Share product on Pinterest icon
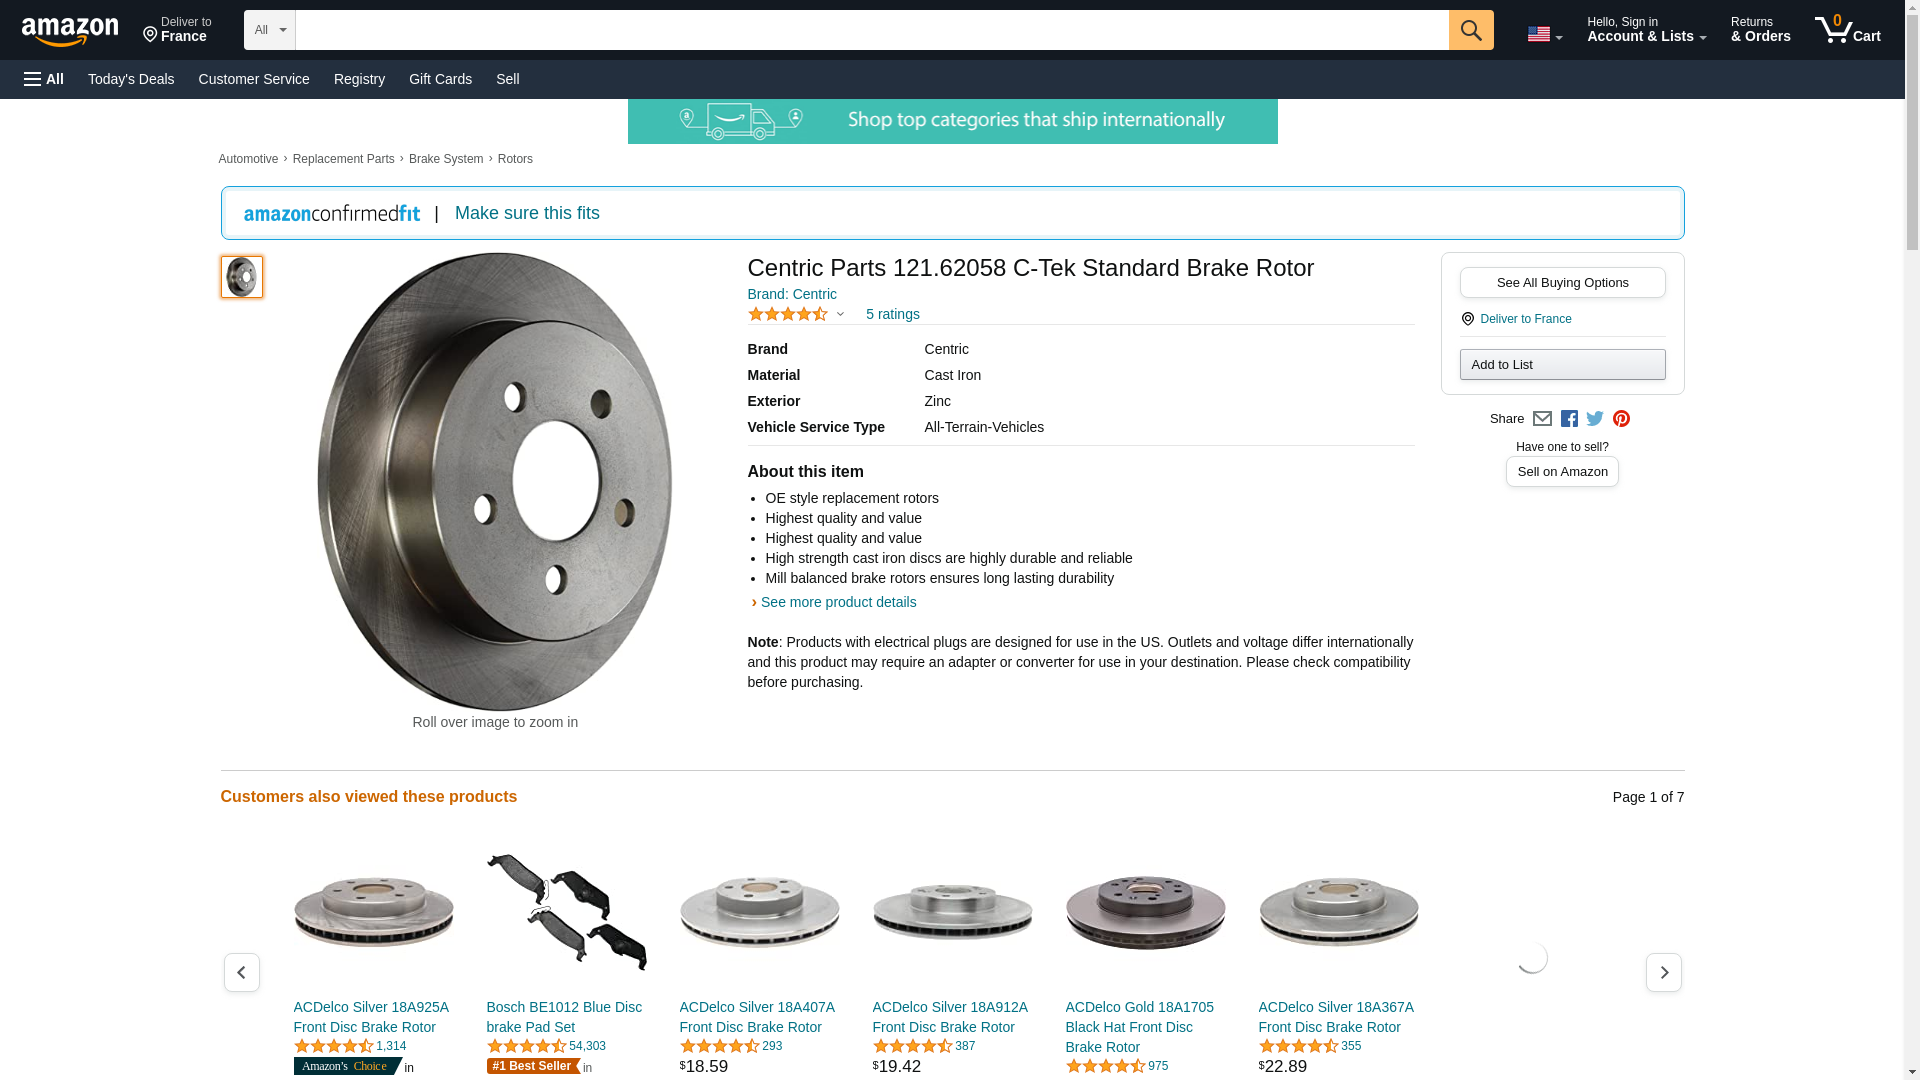This screenshot has width=1920, height=1080. [x=1621, y=419]
